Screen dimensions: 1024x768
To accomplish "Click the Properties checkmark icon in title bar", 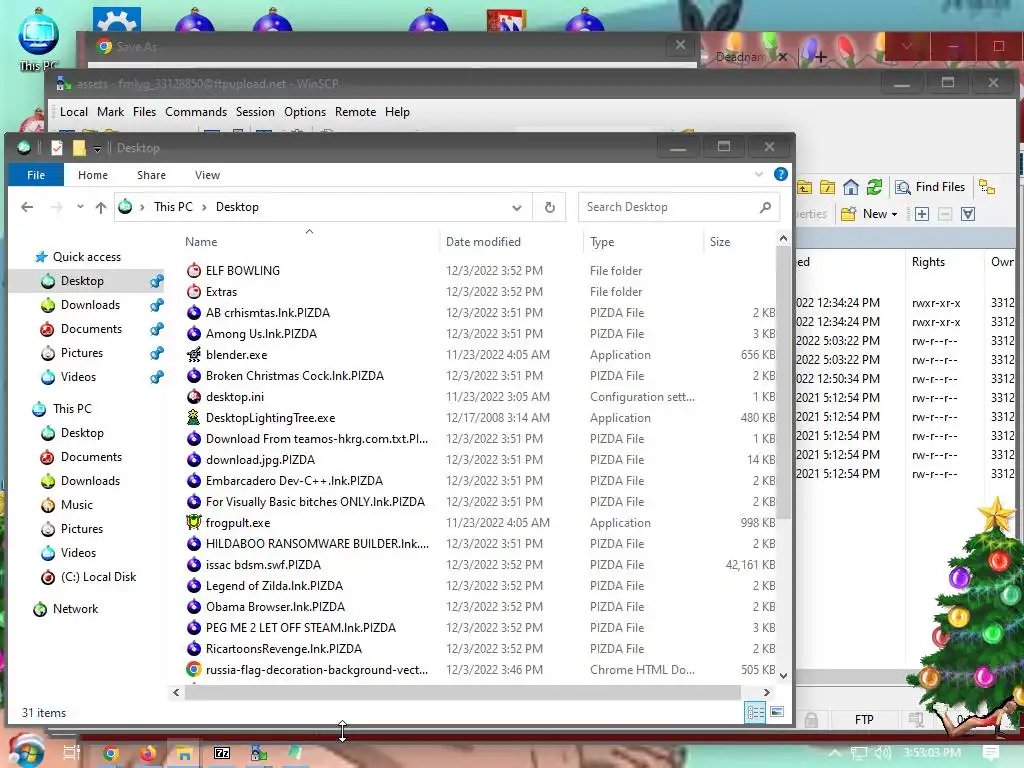I will [x=57, y=148].
